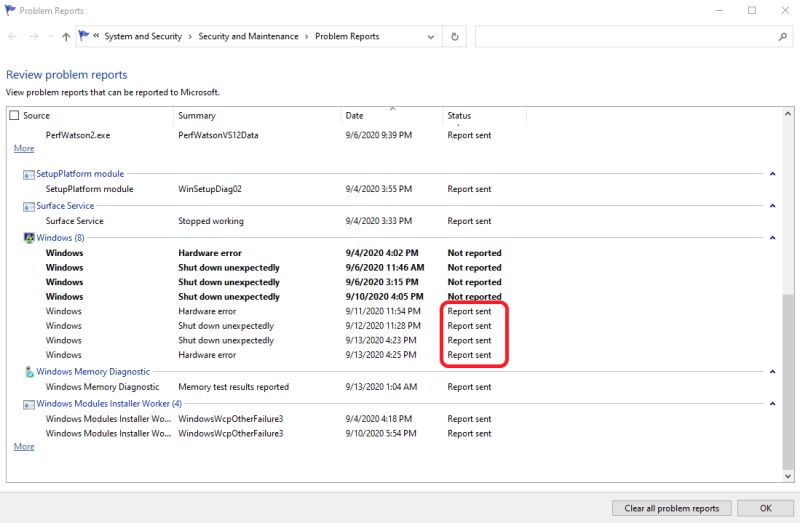The height and width of the screenshot is (523, 800).
Task: Click the search magnifier icon
Action: [x=783, y=37]
